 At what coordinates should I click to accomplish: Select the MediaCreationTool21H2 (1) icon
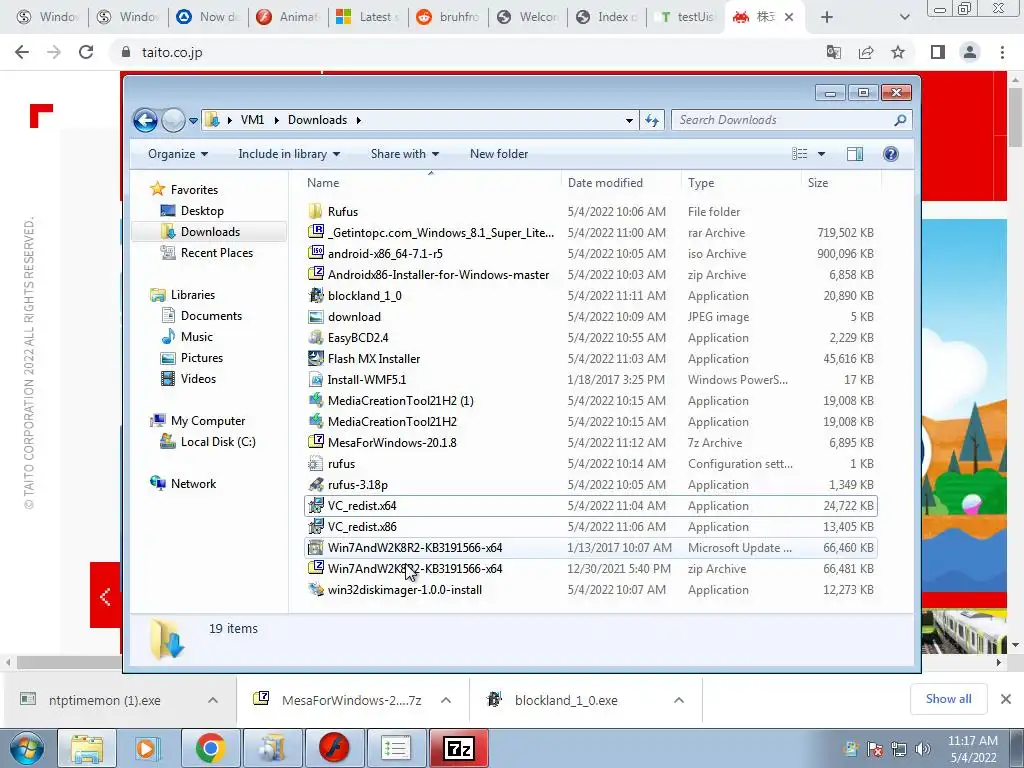[315, 401]
